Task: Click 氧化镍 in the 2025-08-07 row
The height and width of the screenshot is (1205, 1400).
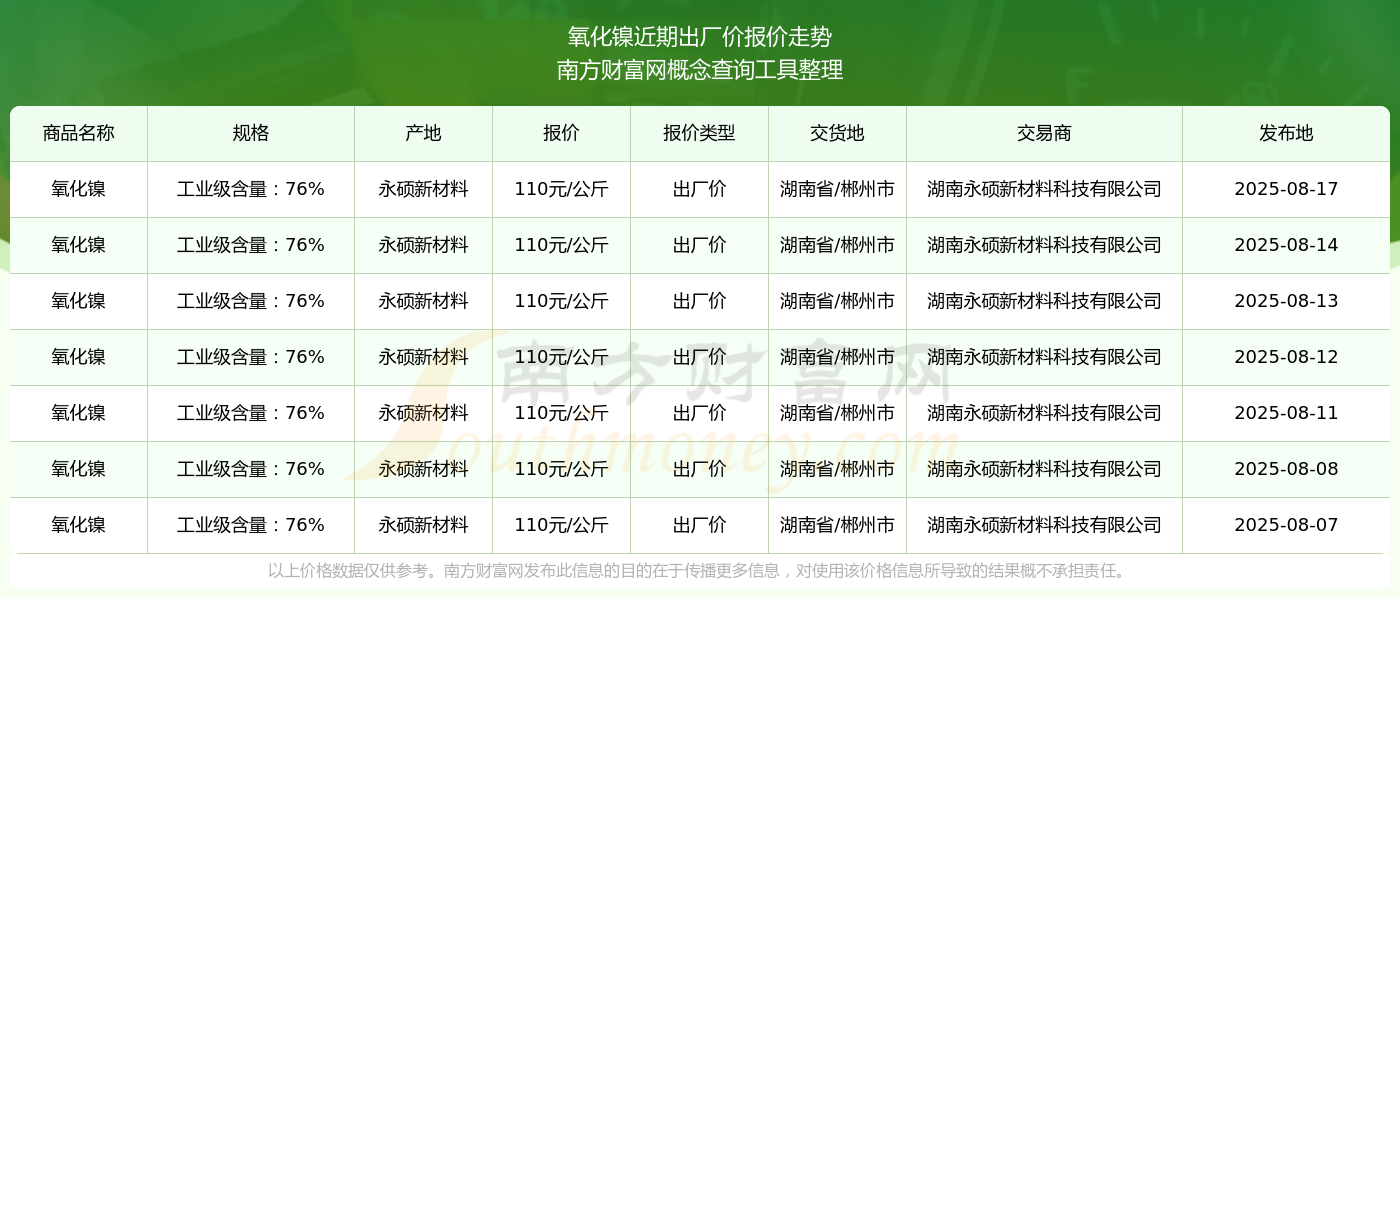Action: [79, 525]
